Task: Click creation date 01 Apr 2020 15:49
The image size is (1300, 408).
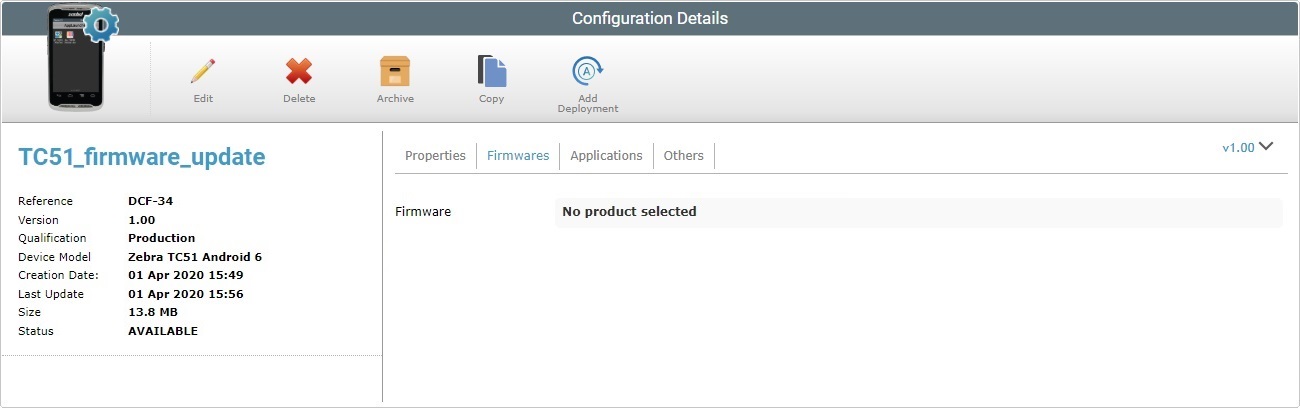Action: pyautogui.click(x=186, y=275)
